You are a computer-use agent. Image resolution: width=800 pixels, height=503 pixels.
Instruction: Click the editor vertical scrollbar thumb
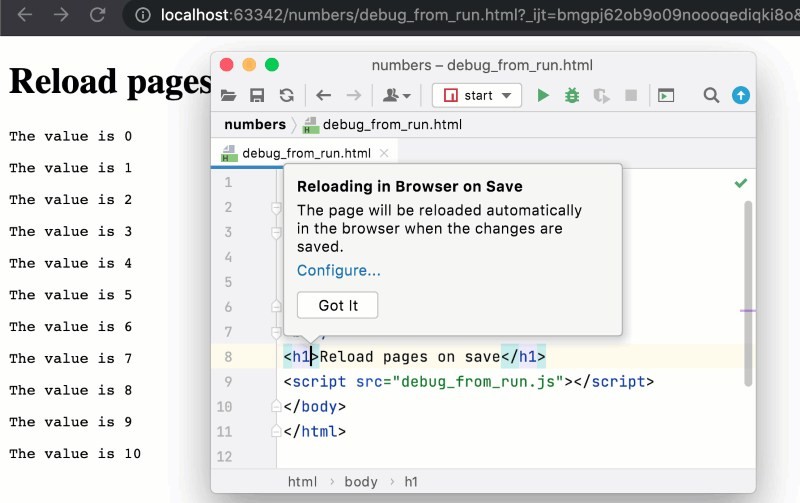point(748,293)
